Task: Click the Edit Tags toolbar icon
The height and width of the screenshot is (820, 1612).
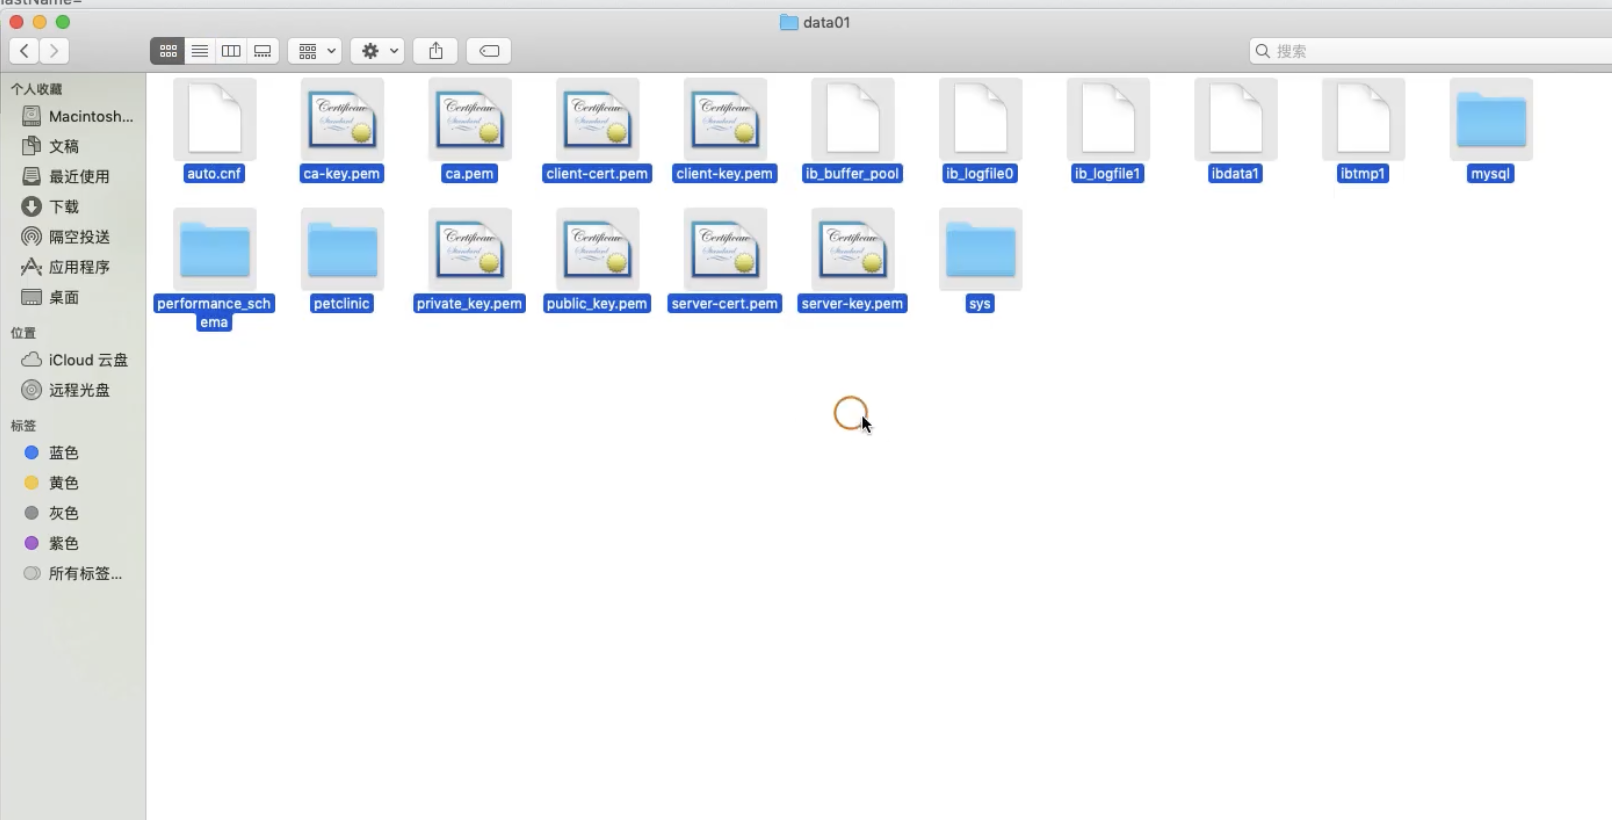Action: pyautogui.click(x=489, y=51)
